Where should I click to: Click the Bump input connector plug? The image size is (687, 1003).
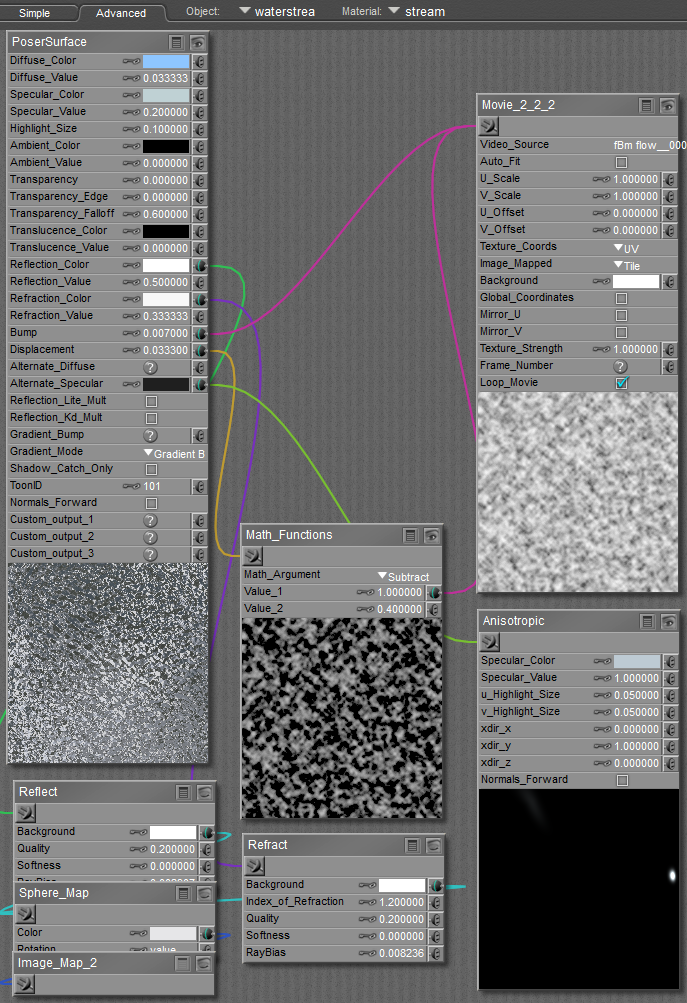(x=199, y=333)
